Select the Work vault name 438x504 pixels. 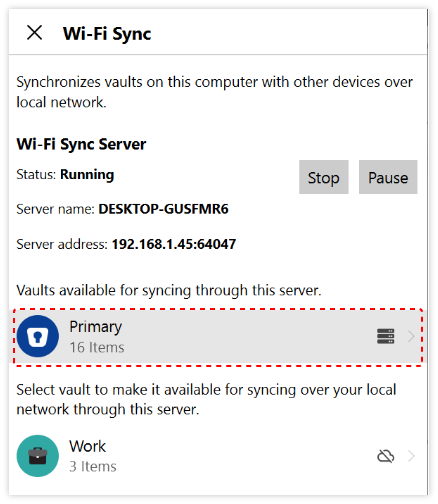[x=87, y=446]
